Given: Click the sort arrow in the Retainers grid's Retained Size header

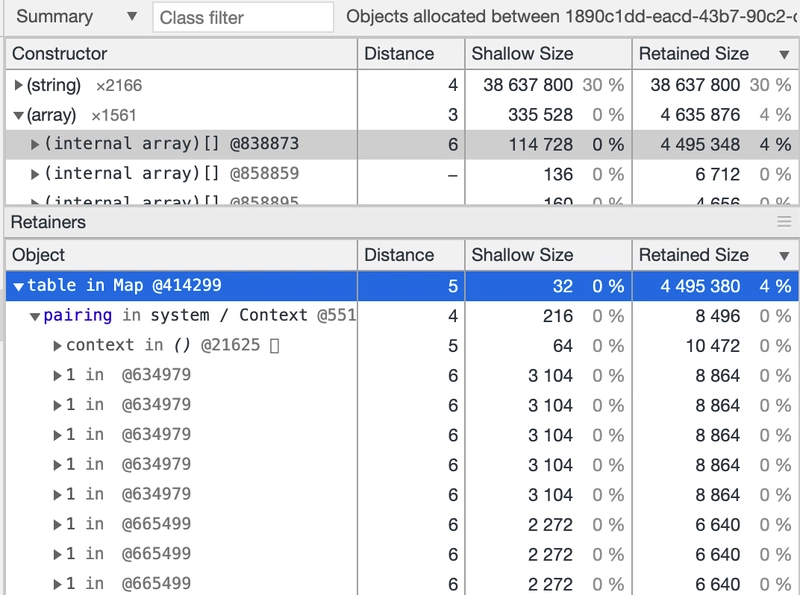Looking at the screenshot, I should point(784,256).
